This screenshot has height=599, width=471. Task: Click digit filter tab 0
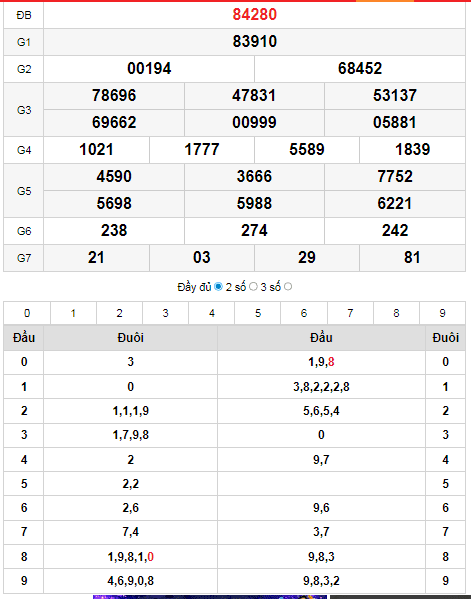27,313
